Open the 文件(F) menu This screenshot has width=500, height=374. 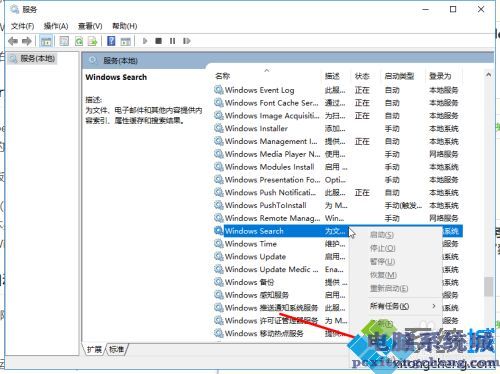coord(23,26)
